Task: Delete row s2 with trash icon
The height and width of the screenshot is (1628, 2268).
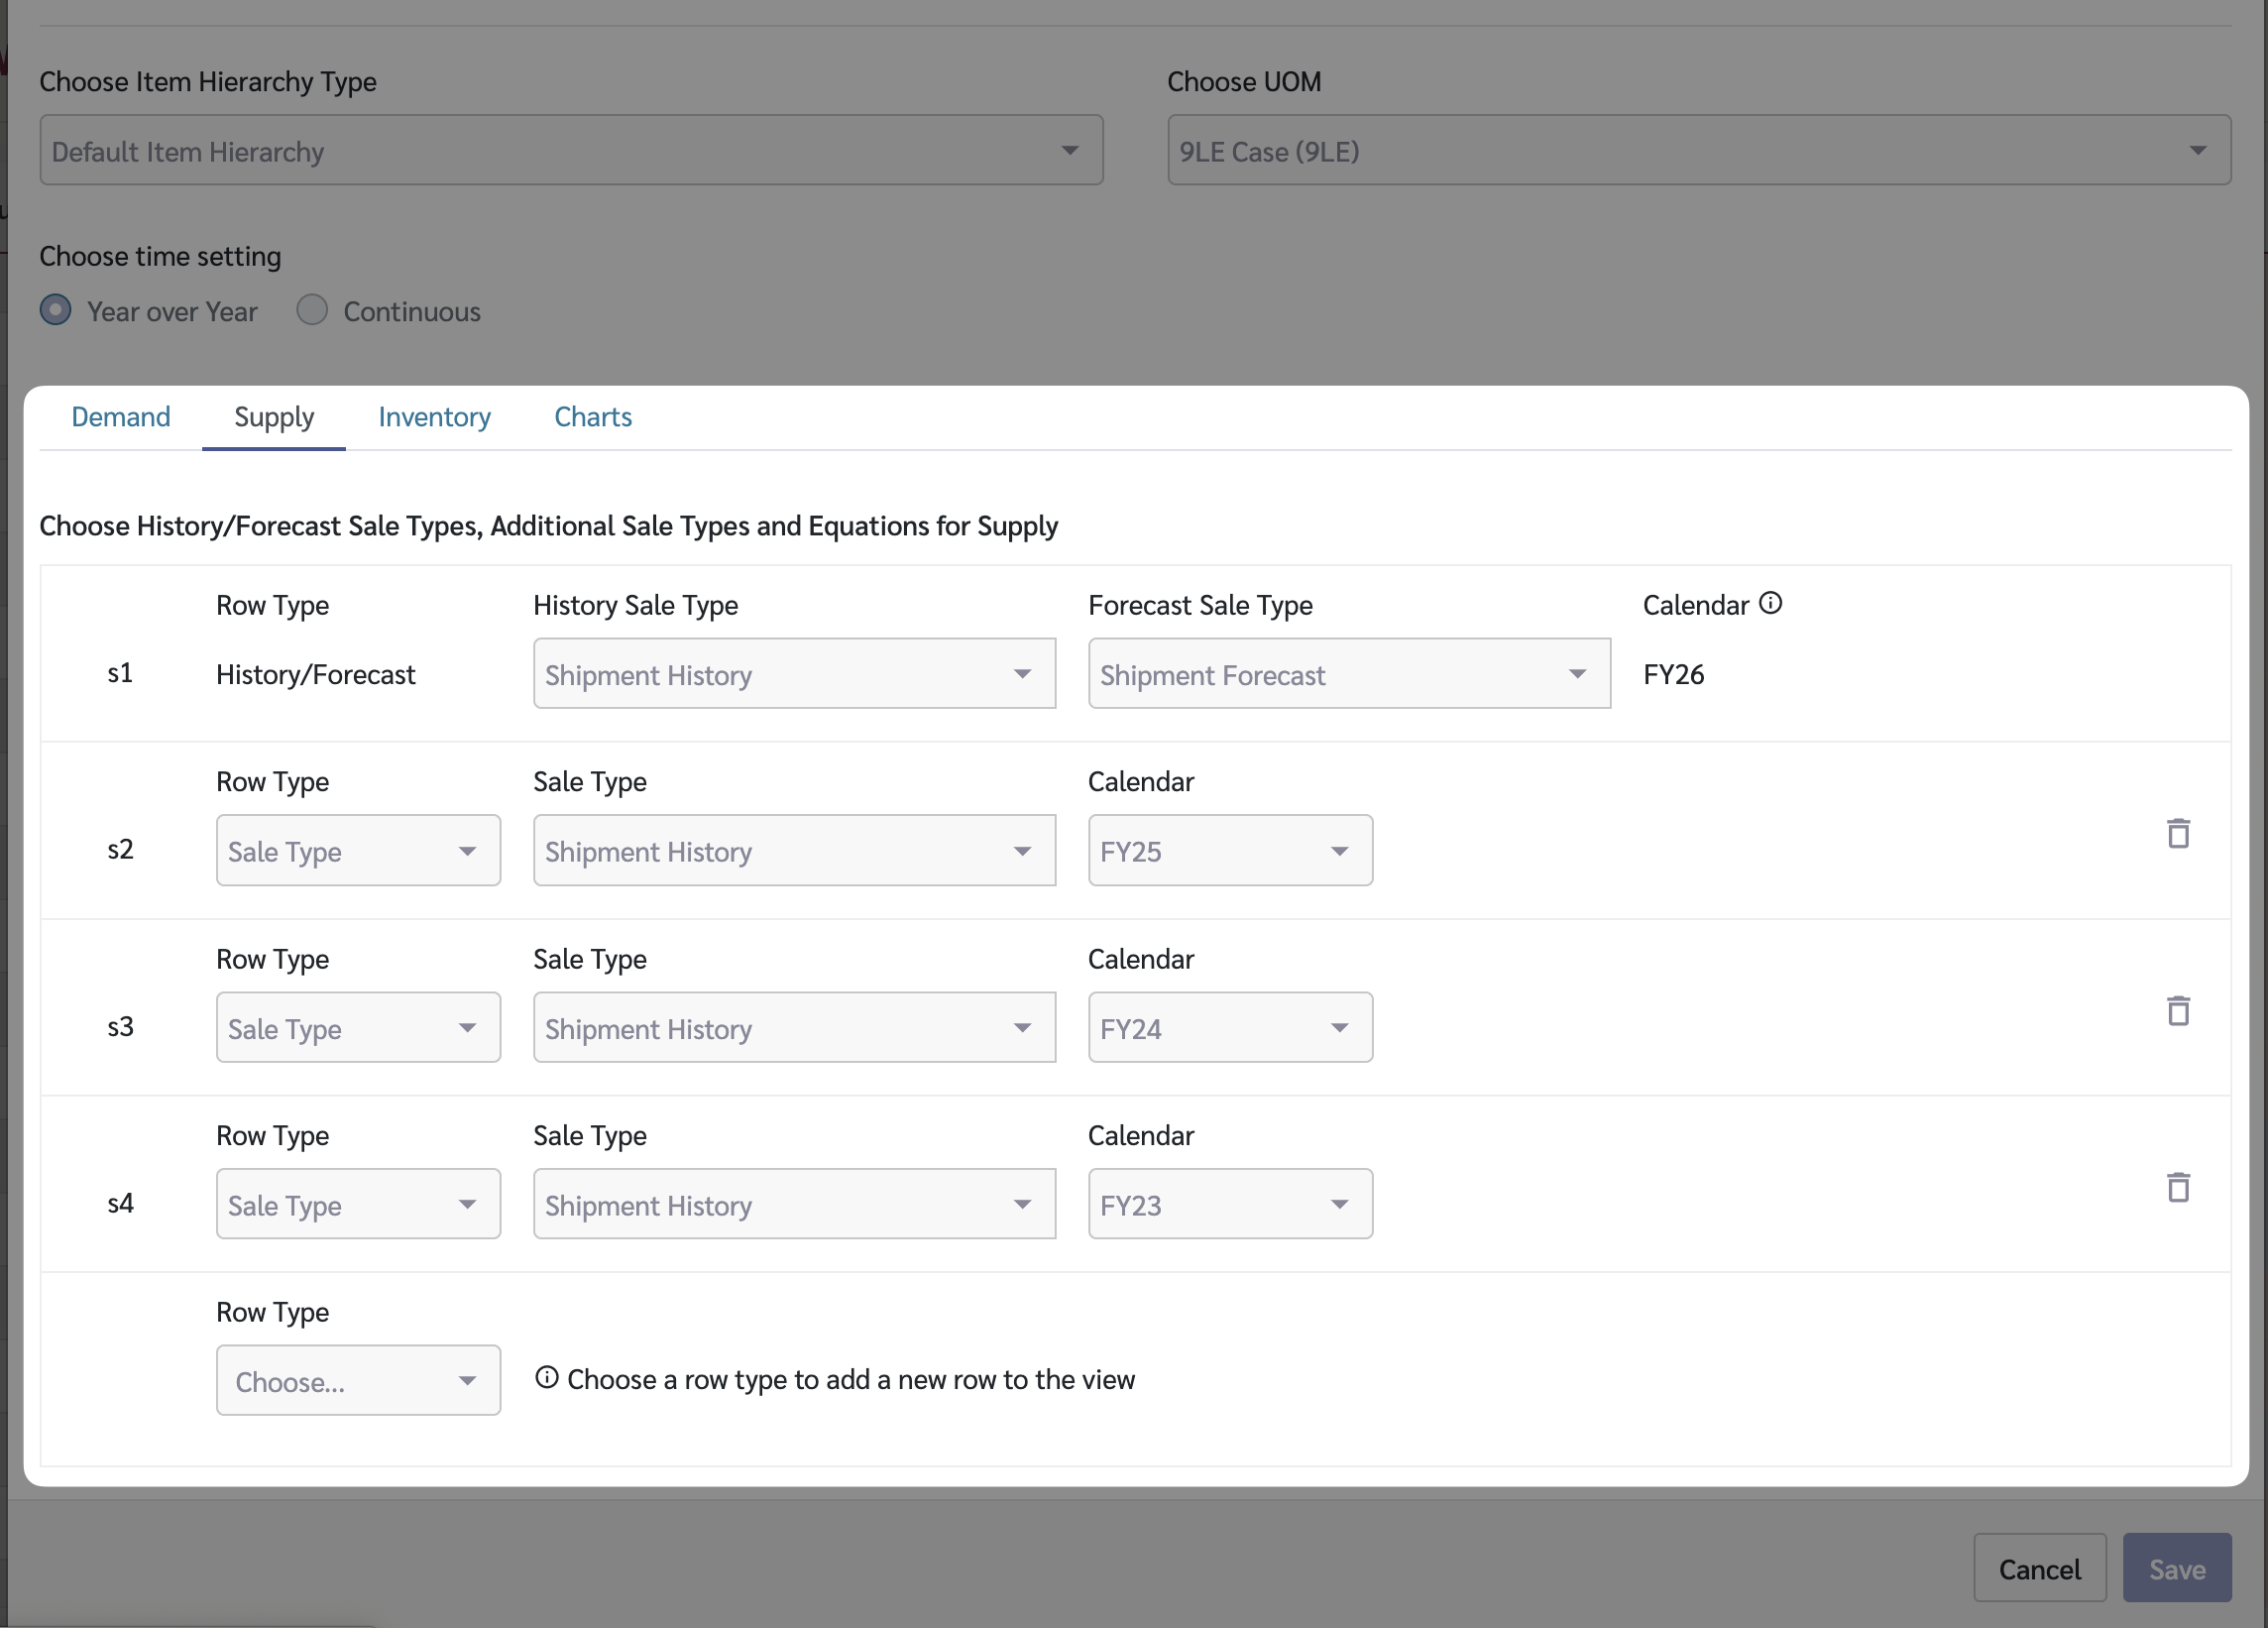Action: tap(2177, 833)
